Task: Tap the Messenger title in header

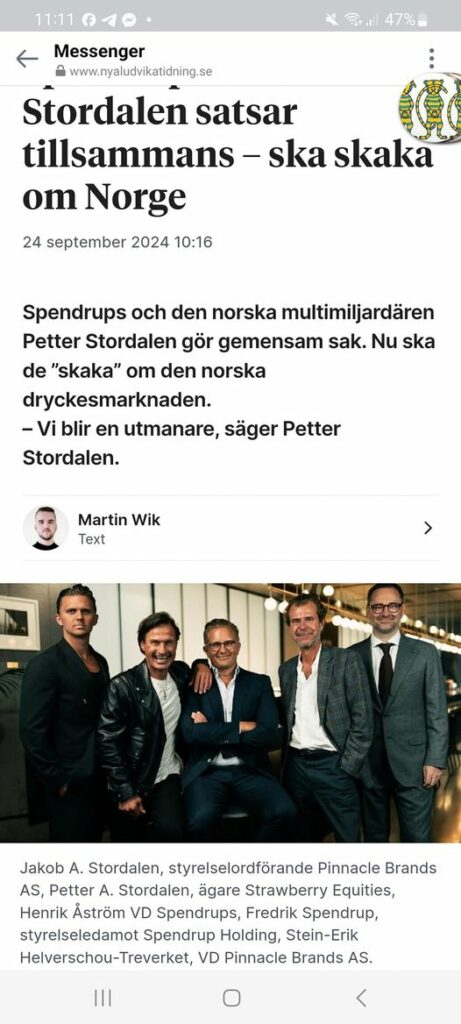Action: tap(99, 51)
